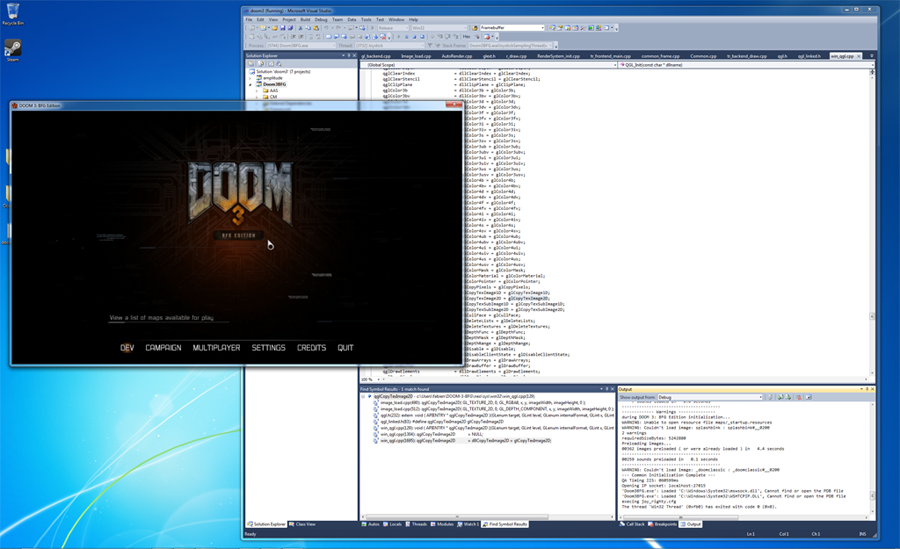
Task: Click the Save All toolbar icon
Action: click(x=290, y=28)
